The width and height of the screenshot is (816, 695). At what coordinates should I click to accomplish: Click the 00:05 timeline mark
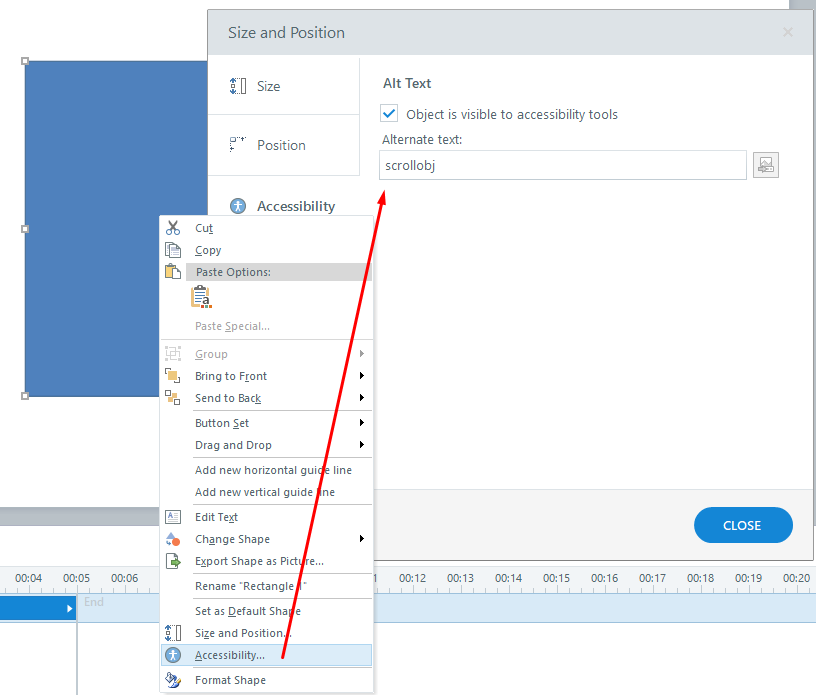pos(76,578)
